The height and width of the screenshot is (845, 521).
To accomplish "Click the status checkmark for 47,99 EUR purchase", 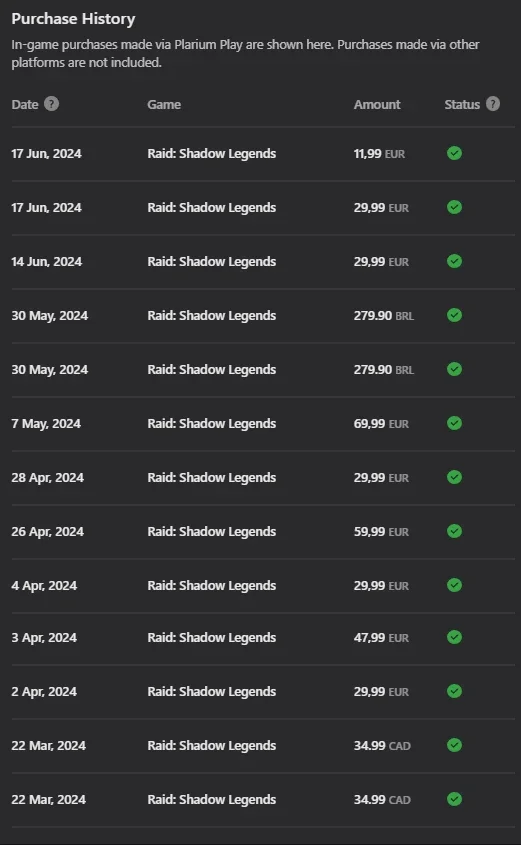I will (455, 637).
